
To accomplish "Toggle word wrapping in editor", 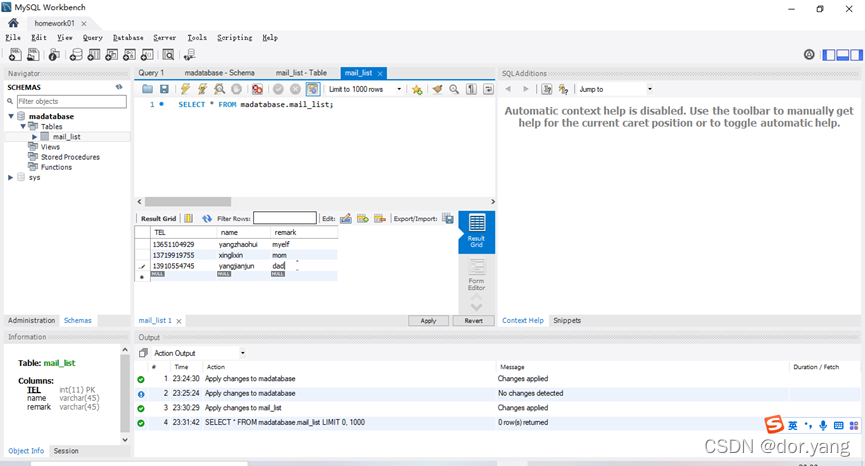I will click(488, 89).
